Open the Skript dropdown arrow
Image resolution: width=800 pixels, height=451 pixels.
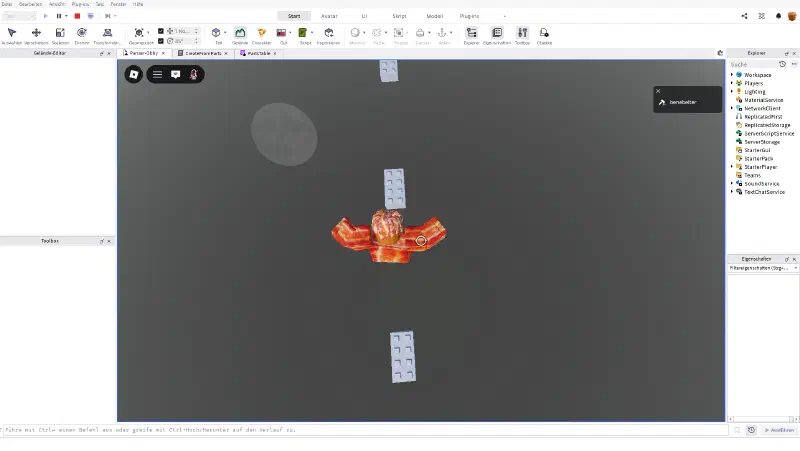(312, 33)
